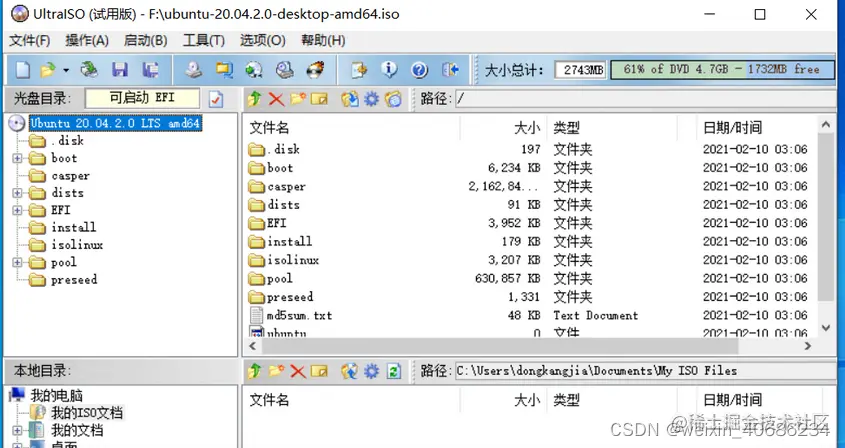
Task: Expand the EFI folder in the disc tree
Action: tap(17, 210)
